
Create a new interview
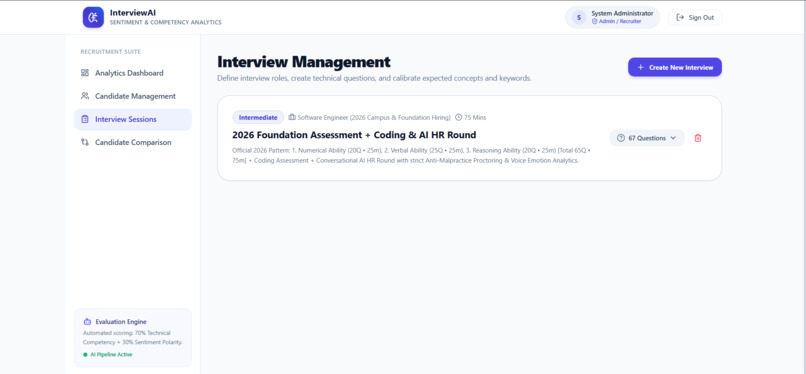point(674,67)
